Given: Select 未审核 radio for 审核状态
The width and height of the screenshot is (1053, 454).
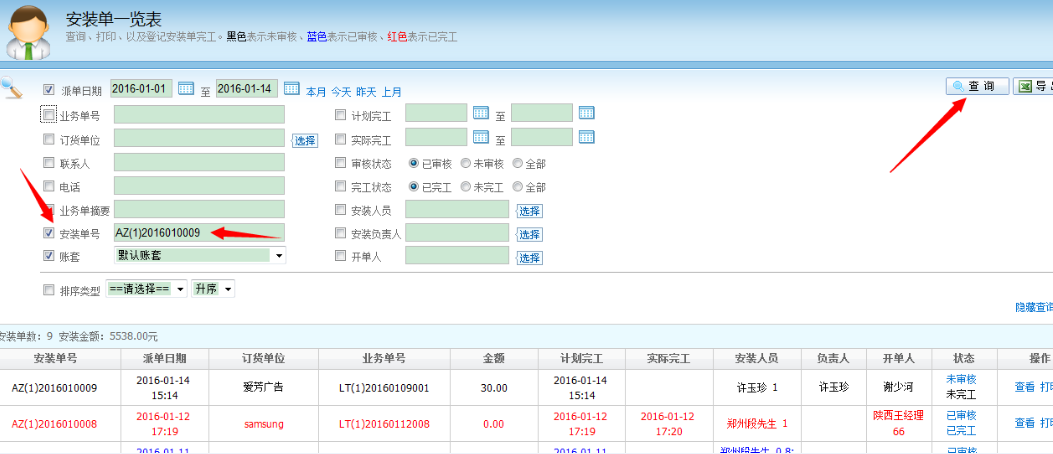Looking at the screenshot, I should tap(466, 163).
